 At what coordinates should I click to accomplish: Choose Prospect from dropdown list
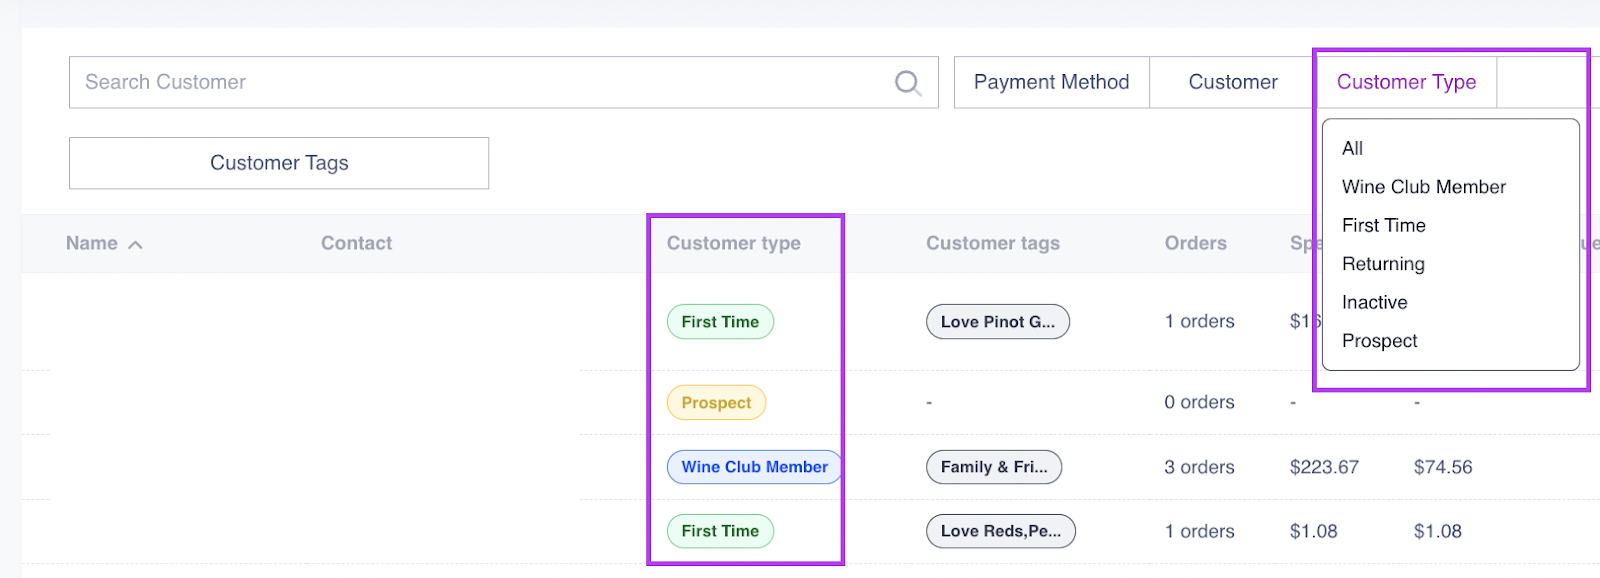[1379, 341]
